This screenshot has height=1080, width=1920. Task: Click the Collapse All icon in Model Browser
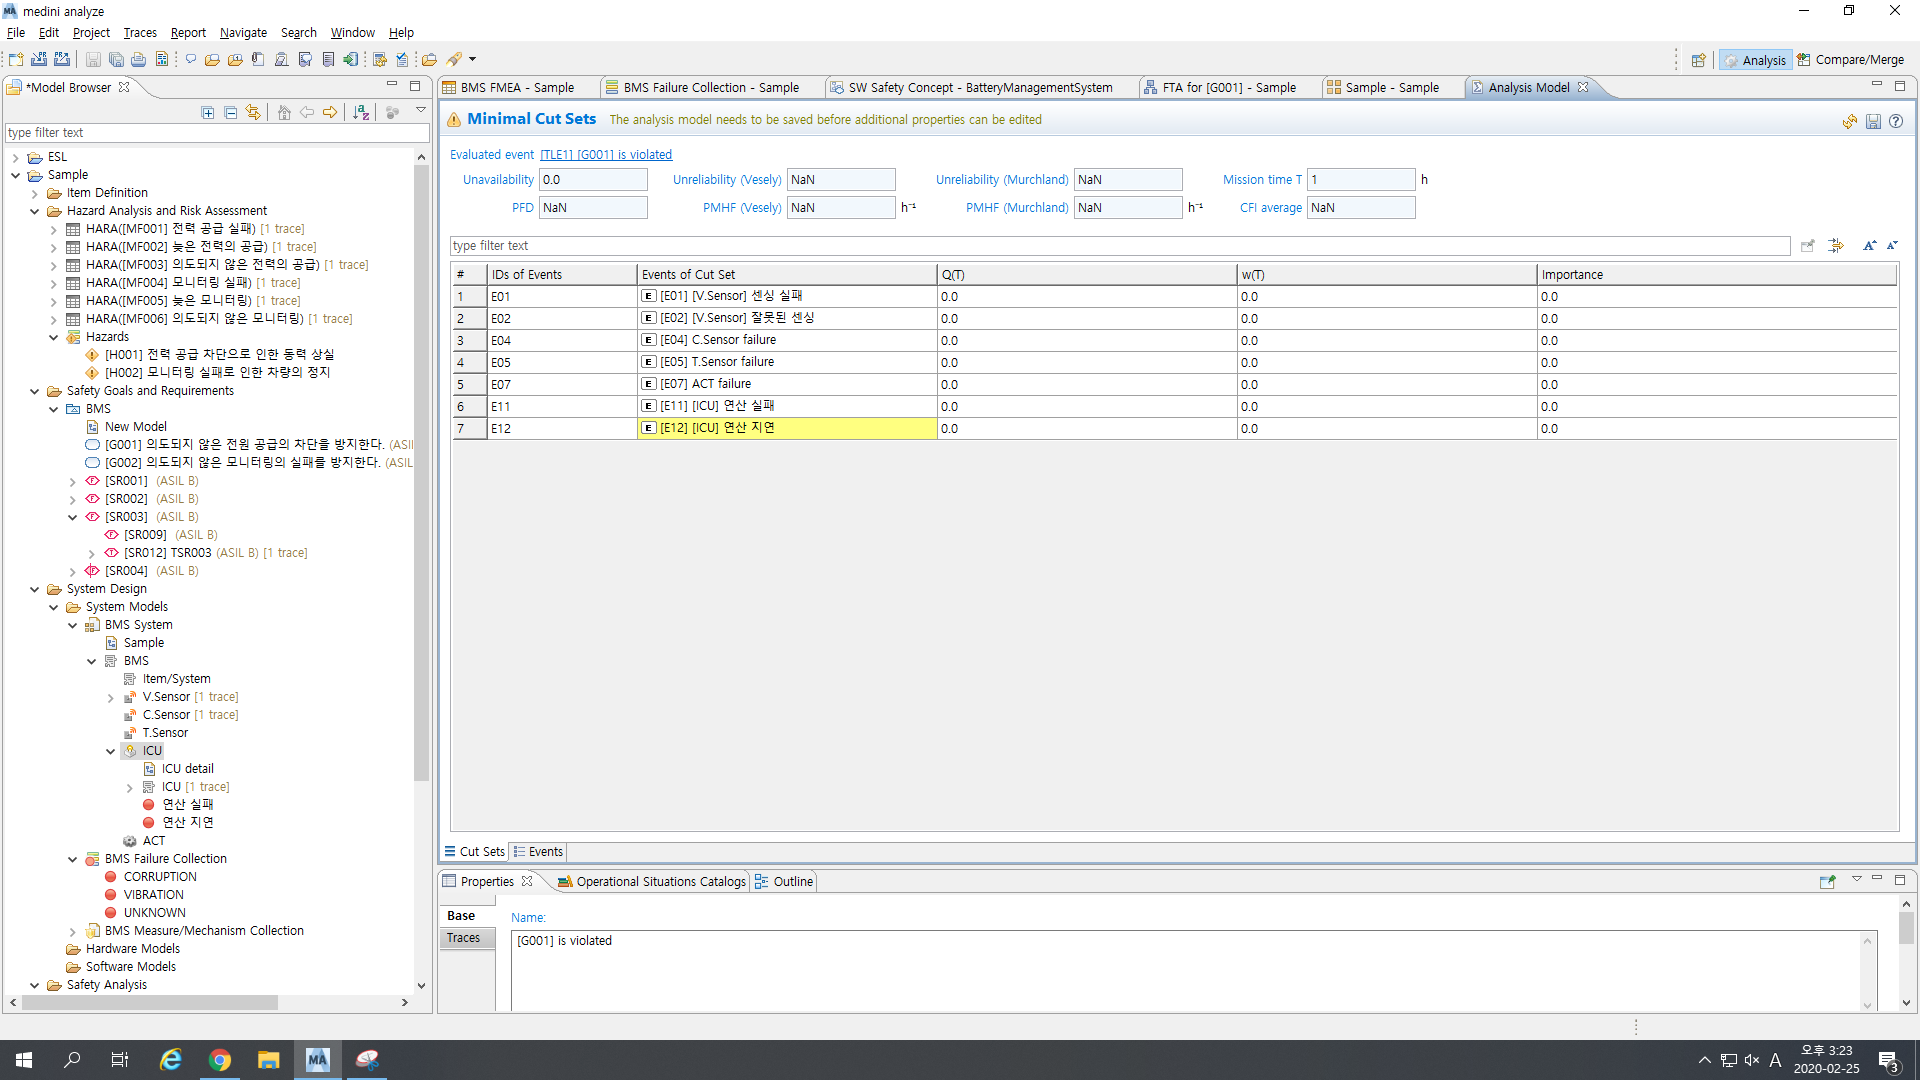coord(231,113)
